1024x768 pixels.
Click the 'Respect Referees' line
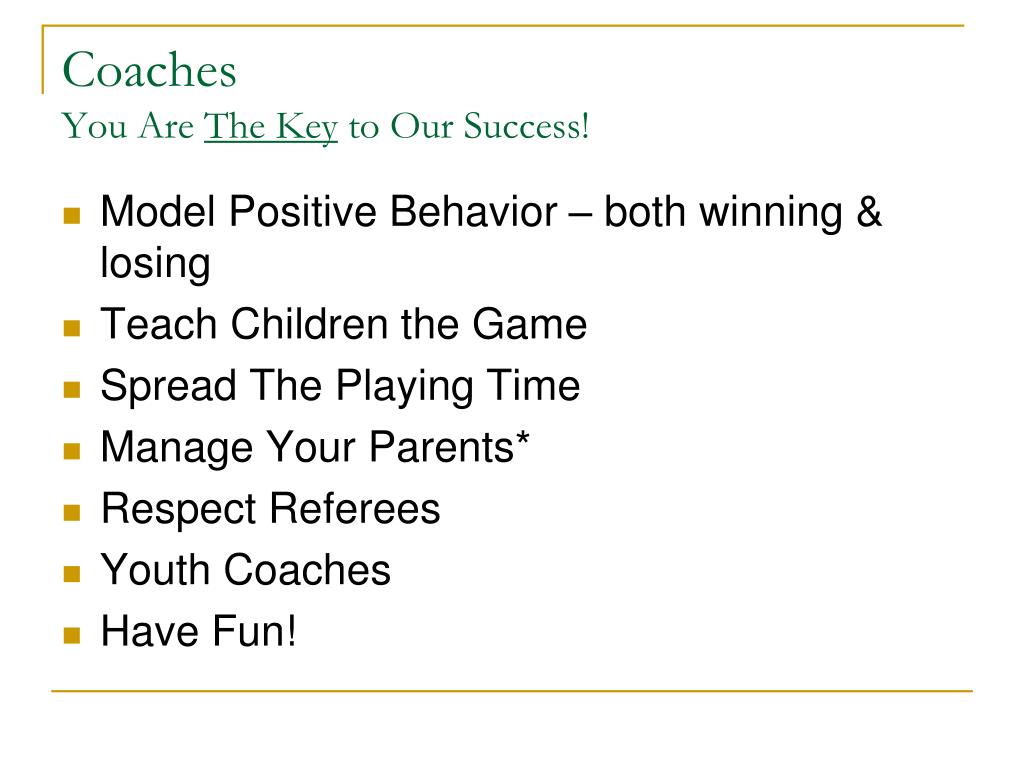pyautogui.click(x=270, y=509)
